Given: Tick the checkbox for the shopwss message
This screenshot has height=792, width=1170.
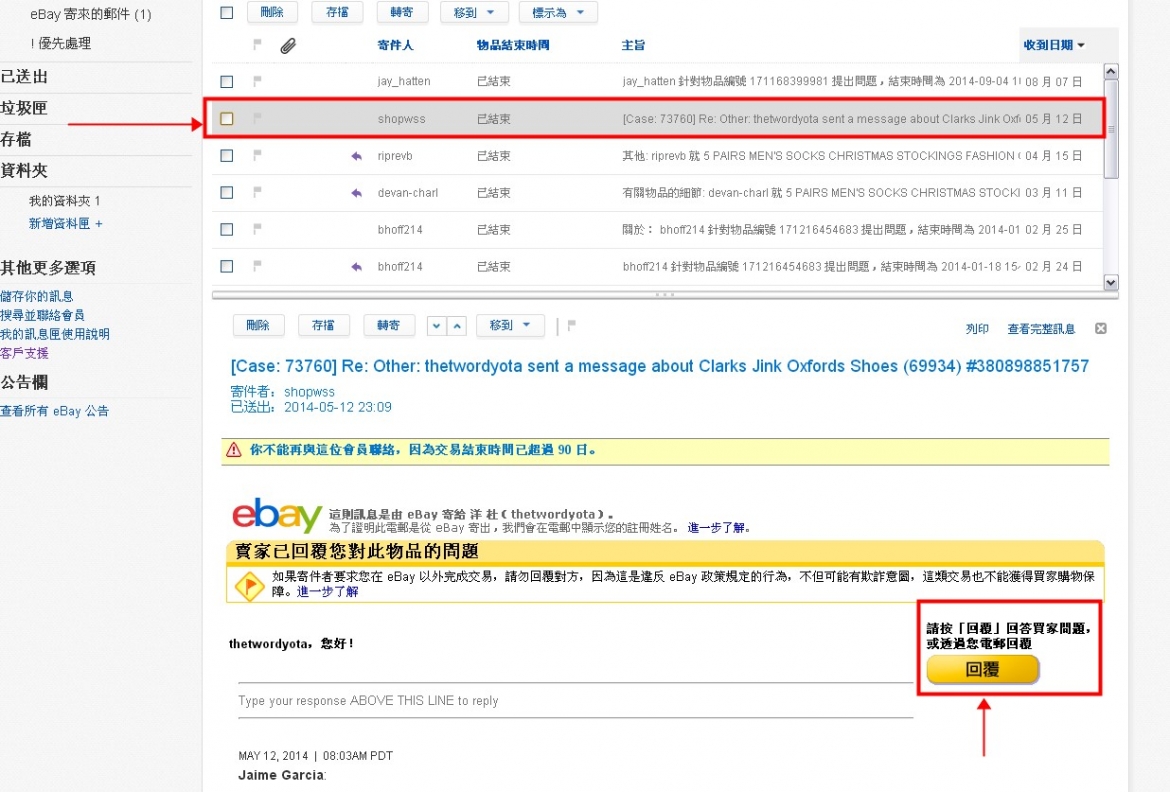Looking at the screenshot, I should click(227, 119).
